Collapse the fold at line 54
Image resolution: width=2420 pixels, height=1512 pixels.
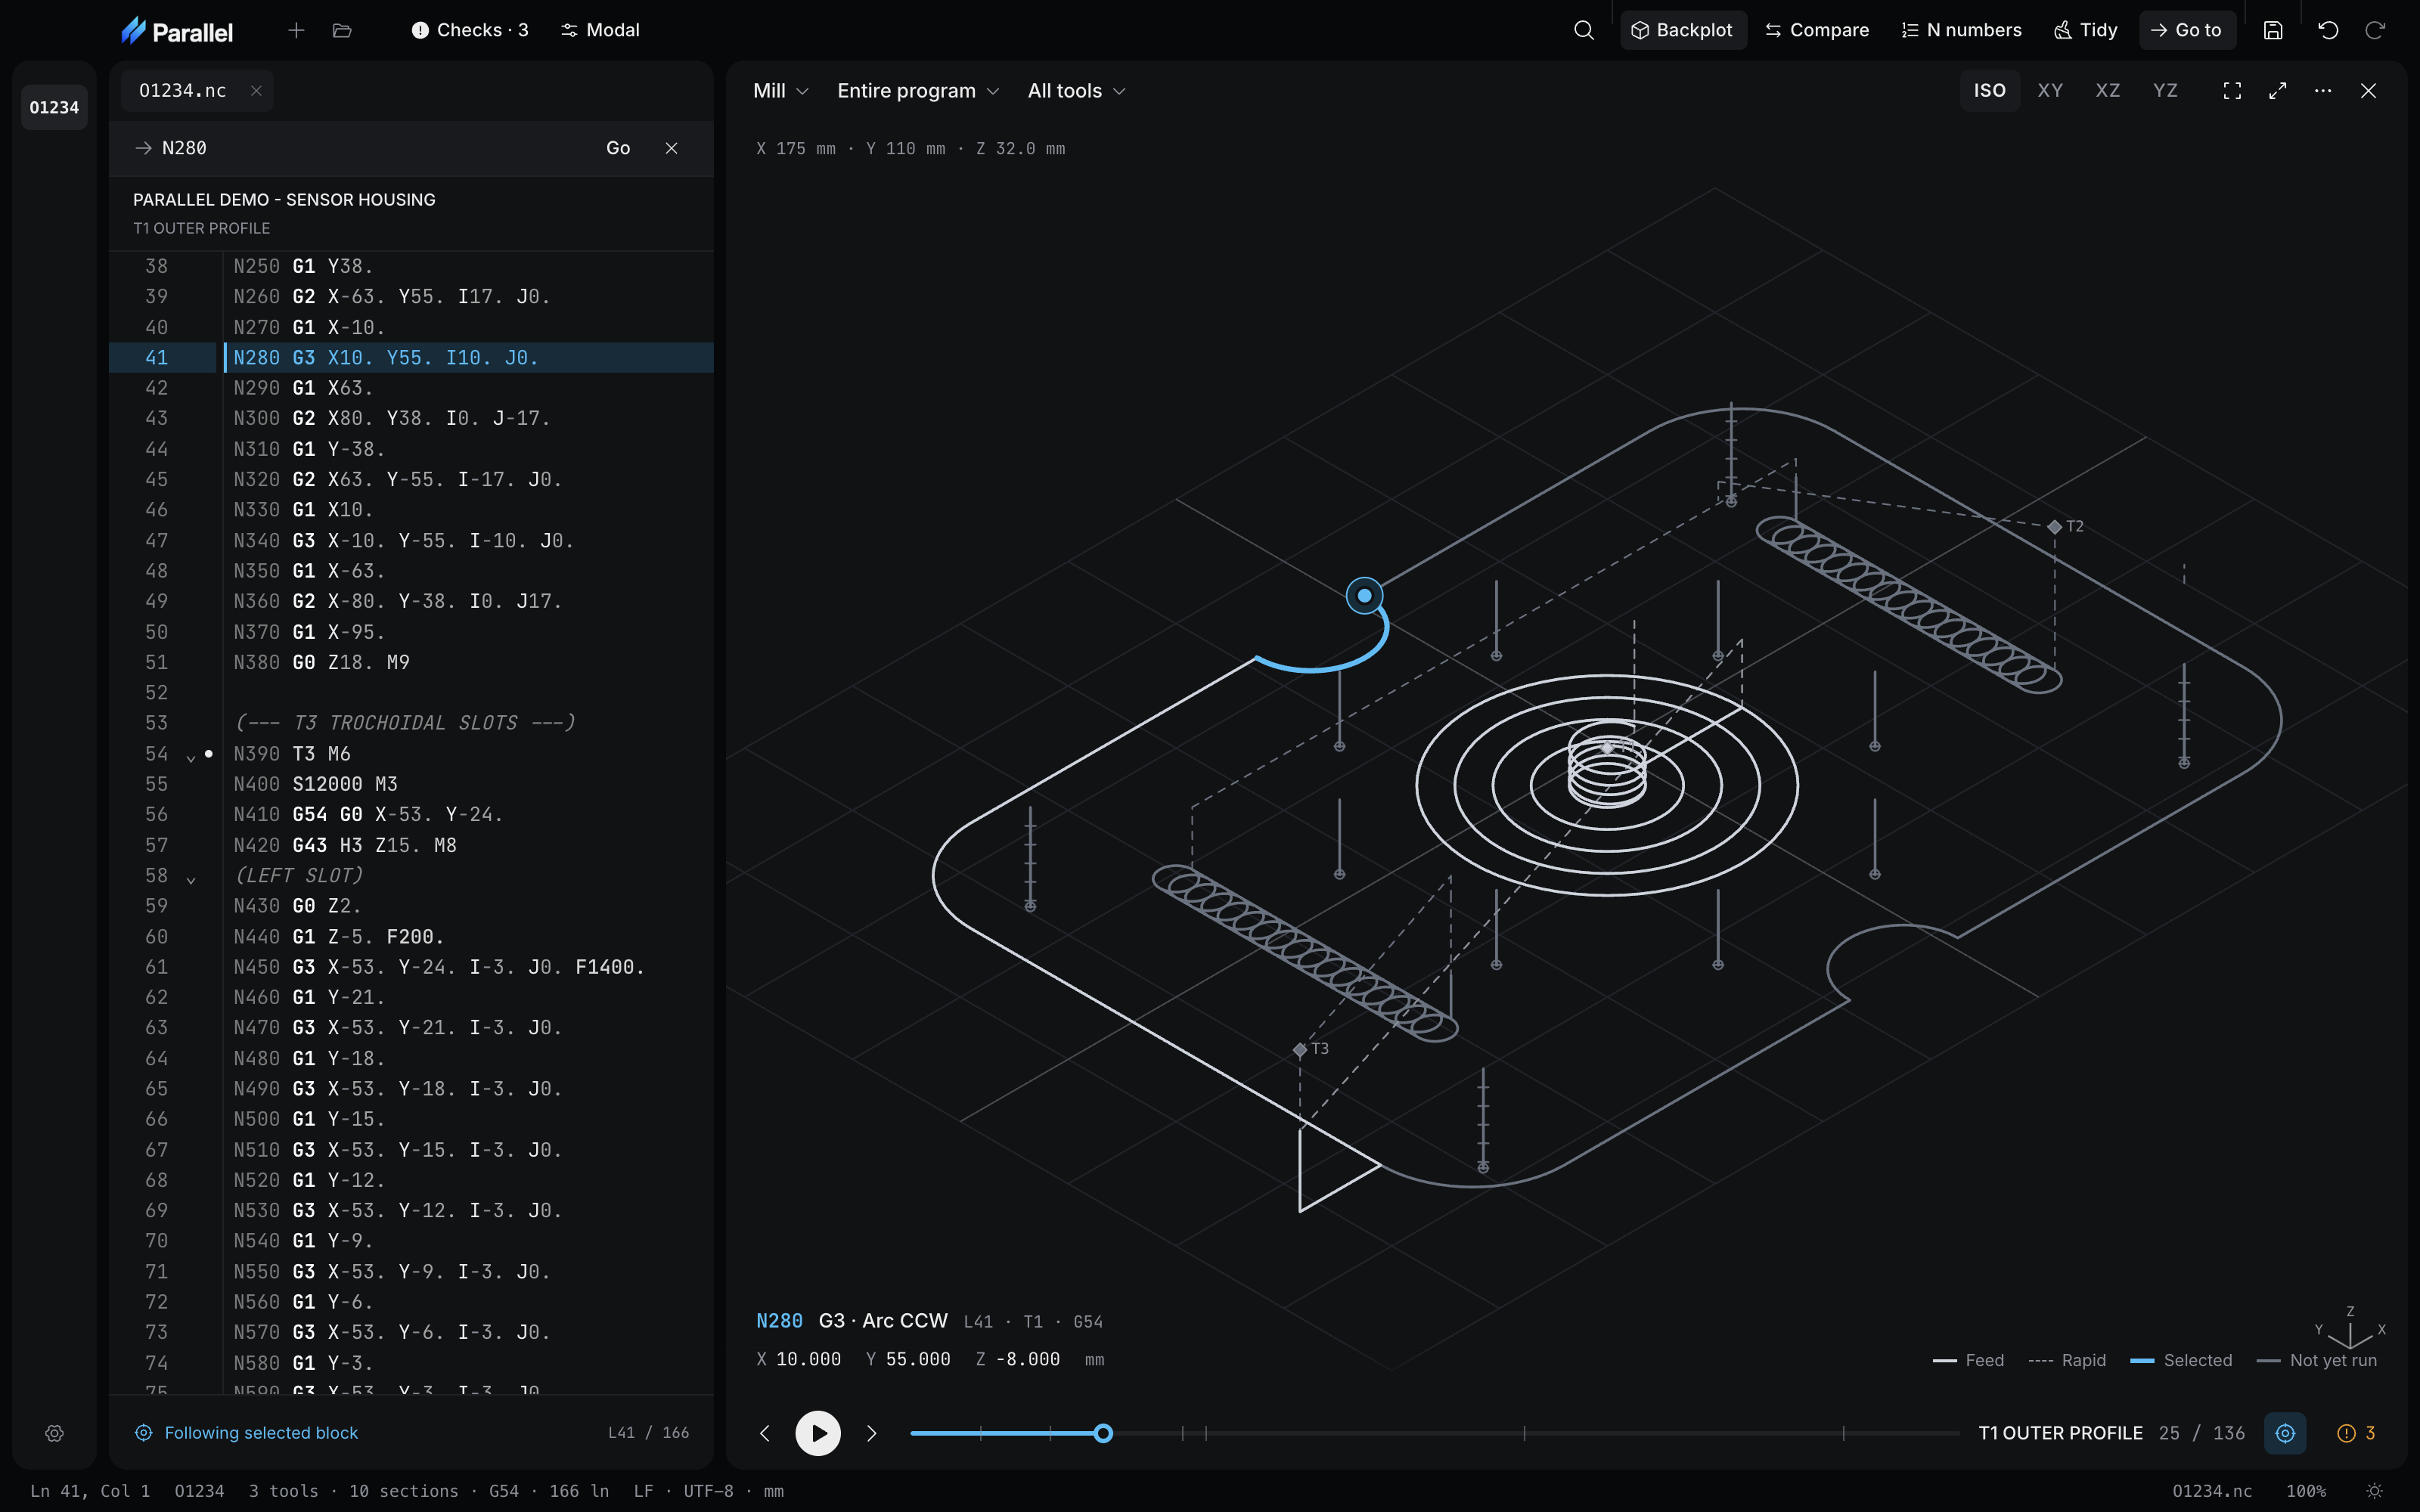tap(191, 757)
